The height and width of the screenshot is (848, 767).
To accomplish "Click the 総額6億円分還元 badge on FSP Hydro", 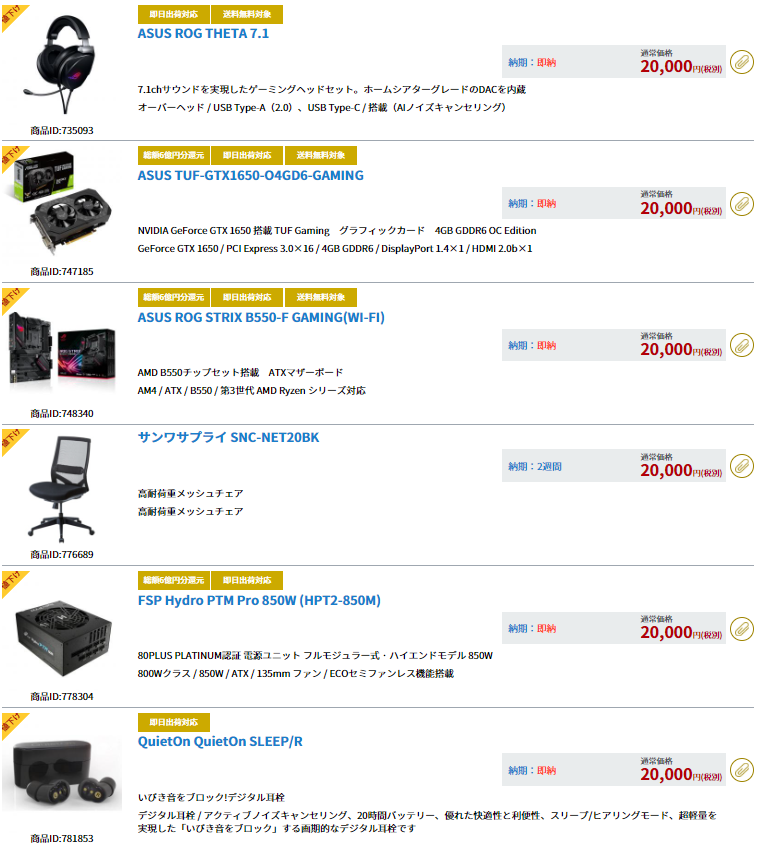I will click(174, 580).
